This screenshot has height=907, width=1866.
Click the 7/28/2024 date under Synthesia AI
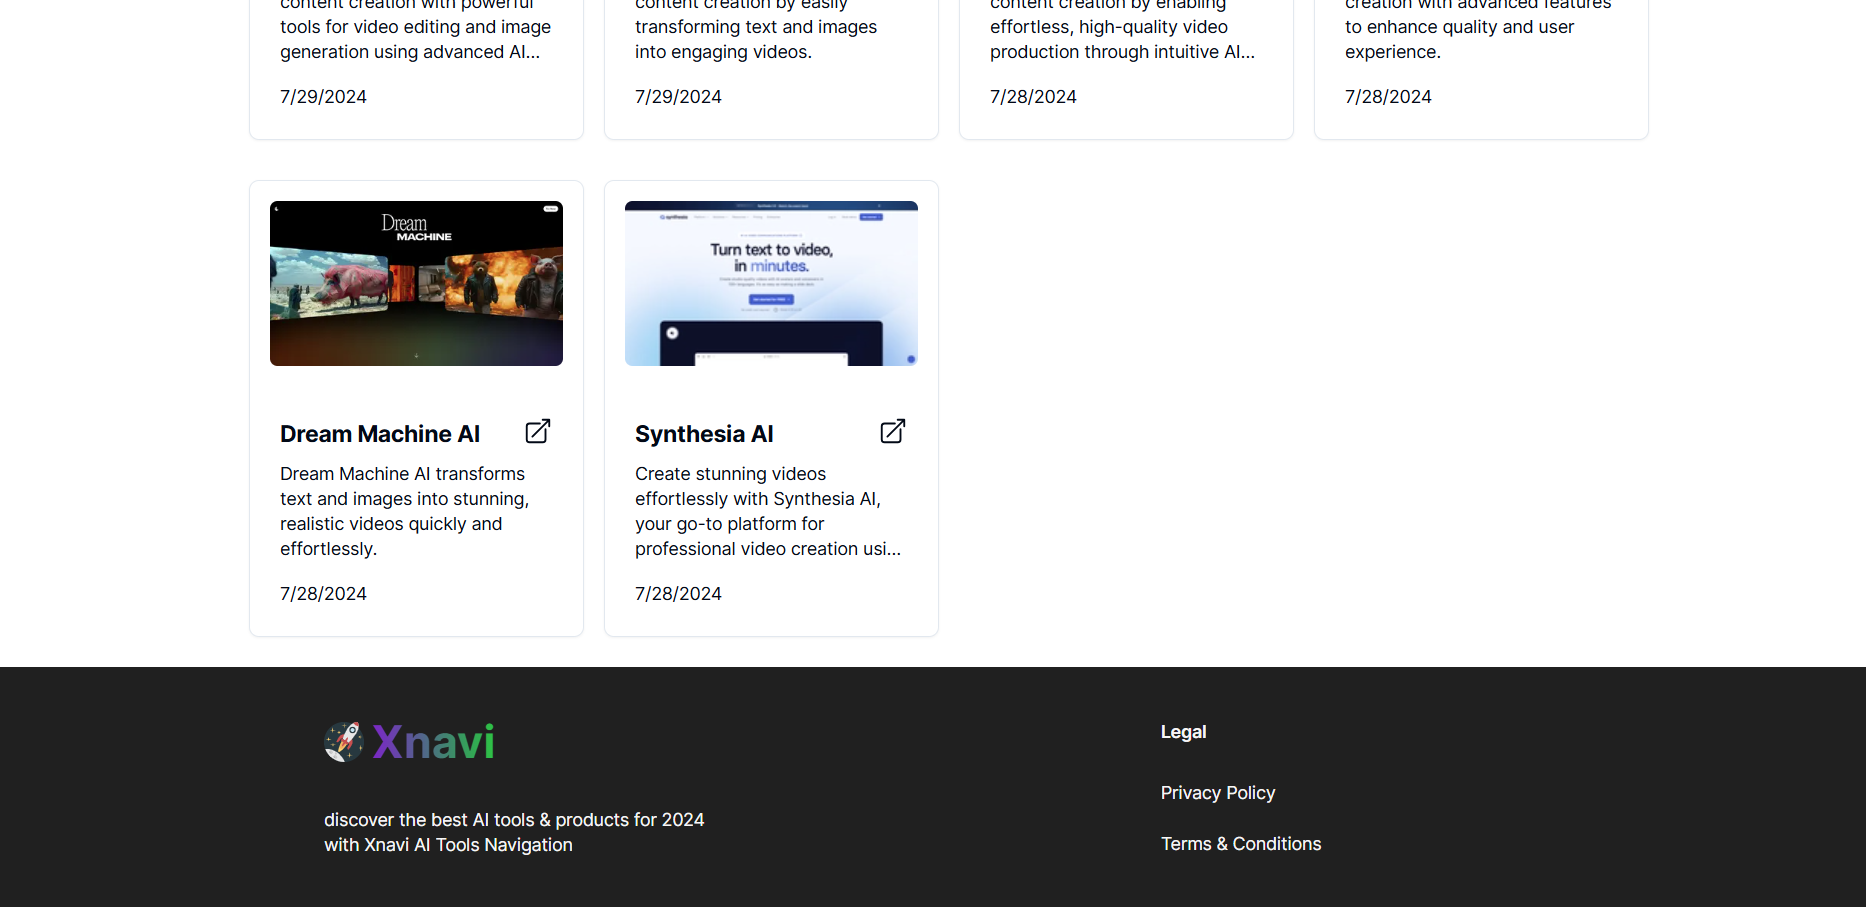pos(678,594)
